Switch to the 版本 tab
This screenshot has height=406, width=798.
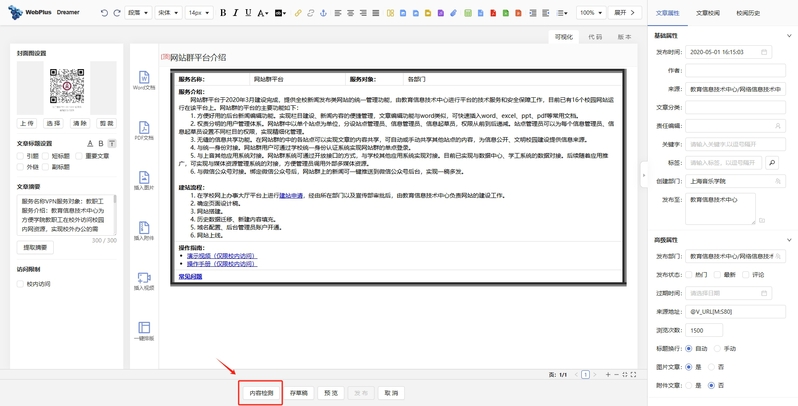coord(624,37)
